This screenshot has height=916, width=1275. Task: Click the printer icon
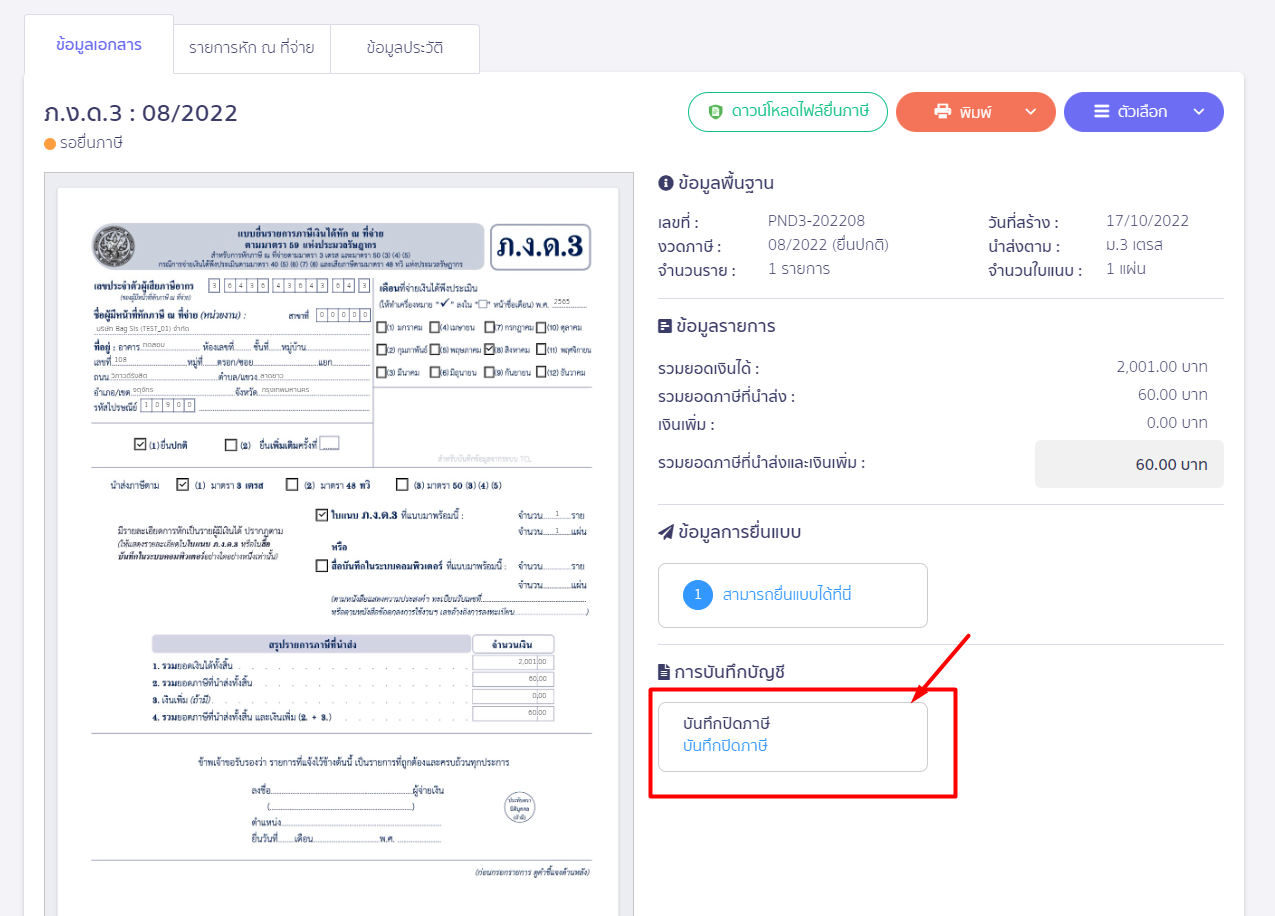[x=942, y=112]
